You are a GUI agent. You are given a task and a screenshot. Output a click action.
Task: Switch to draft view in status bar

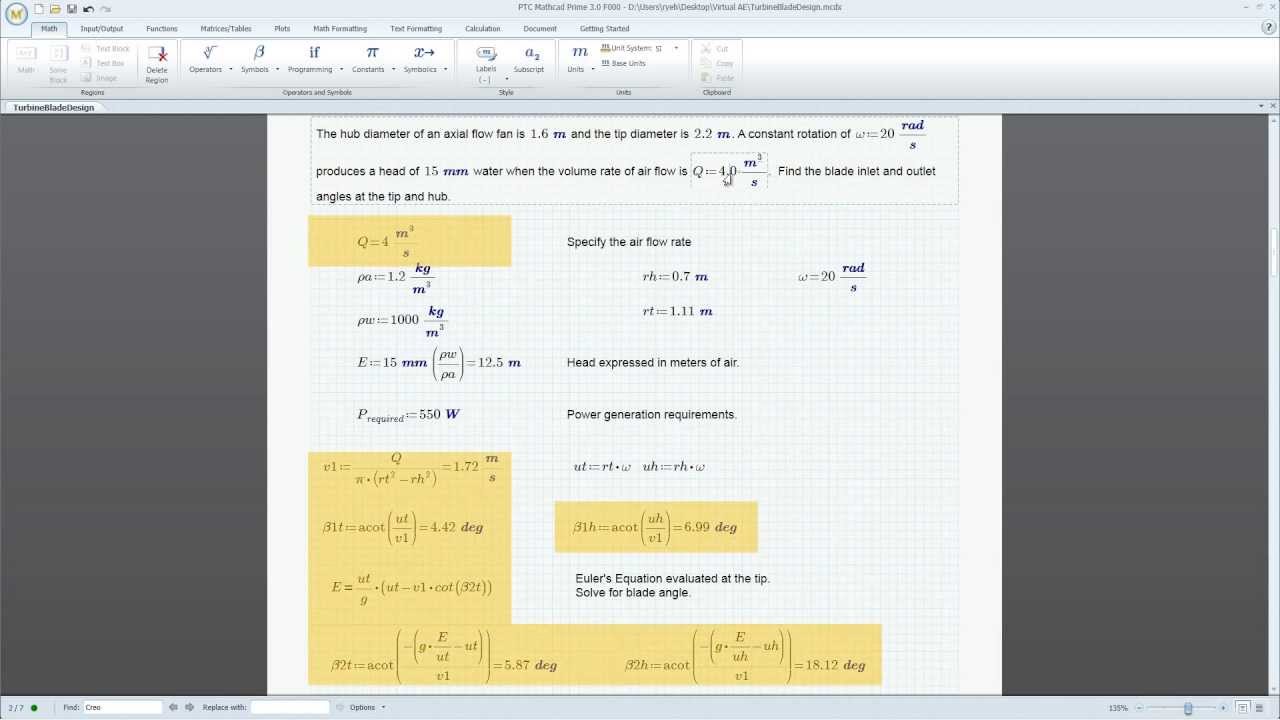point(1260,708)
